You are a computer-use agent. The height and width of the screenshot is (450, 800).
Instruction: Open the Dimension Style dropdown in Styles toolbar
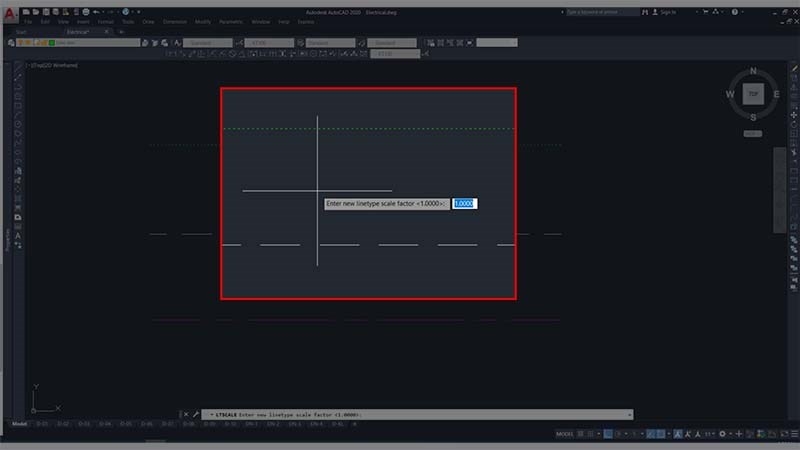click(x=269, y=43)
